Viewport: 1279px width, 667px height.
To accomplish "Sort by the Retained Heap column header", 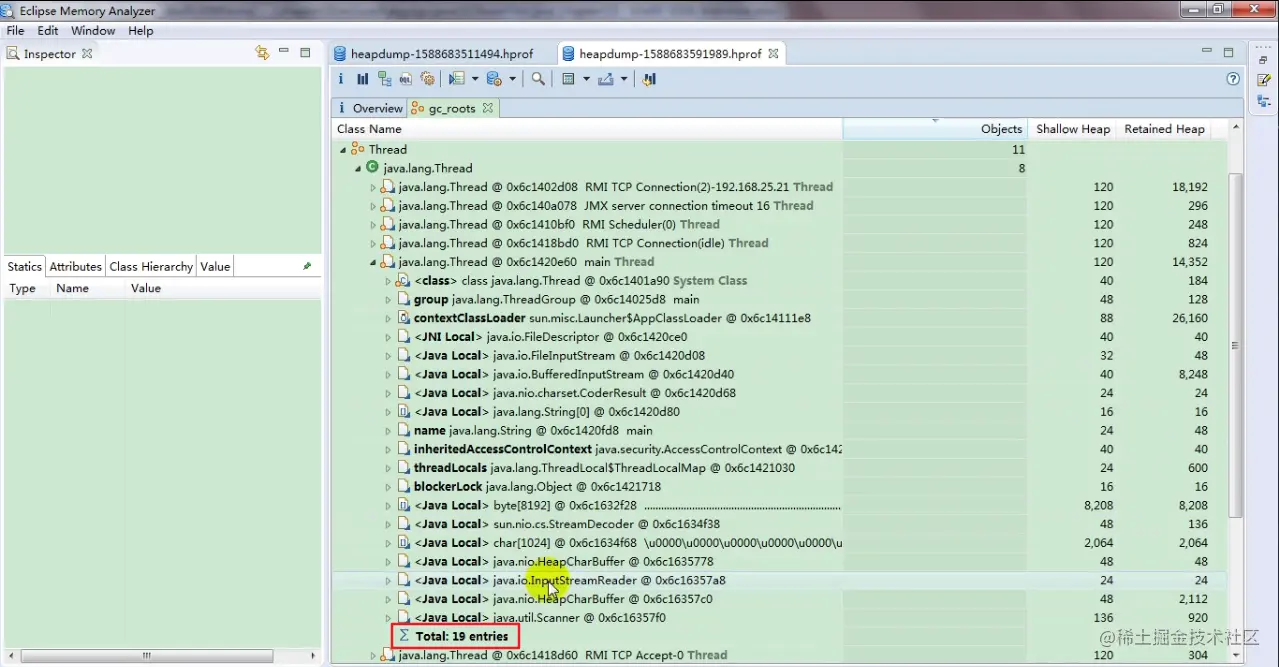I will click(1164, 129).
